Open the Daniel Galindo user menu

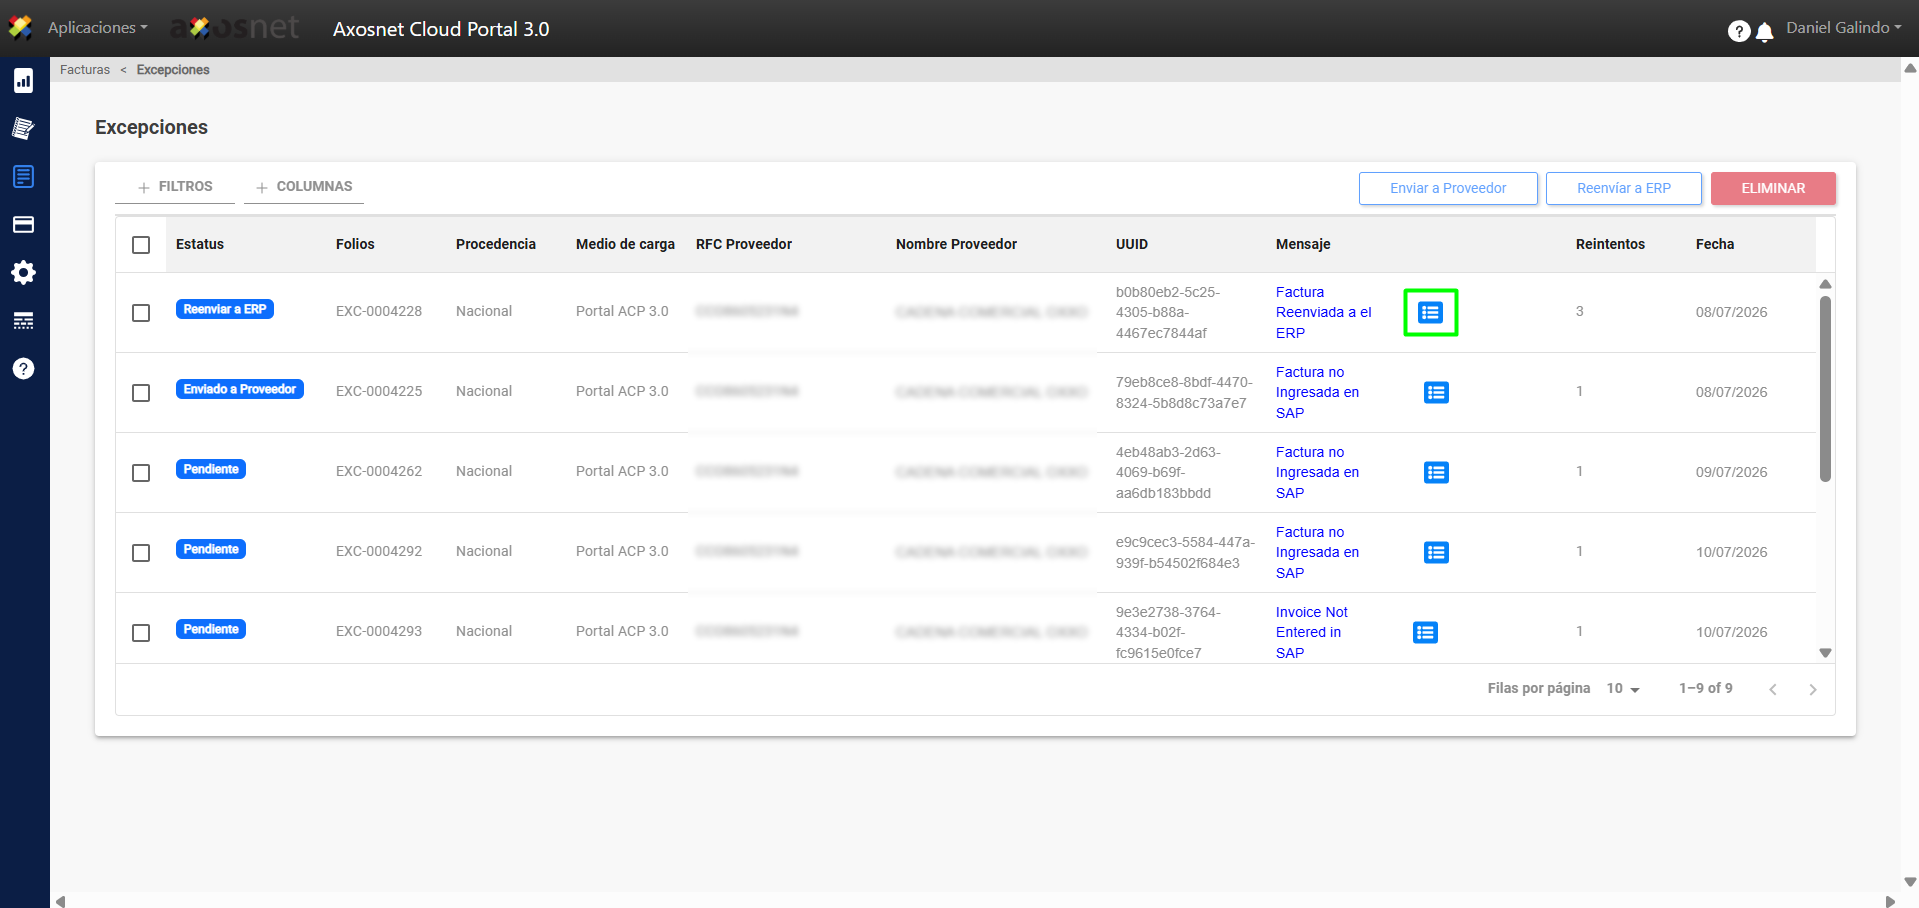(1844, 28)
